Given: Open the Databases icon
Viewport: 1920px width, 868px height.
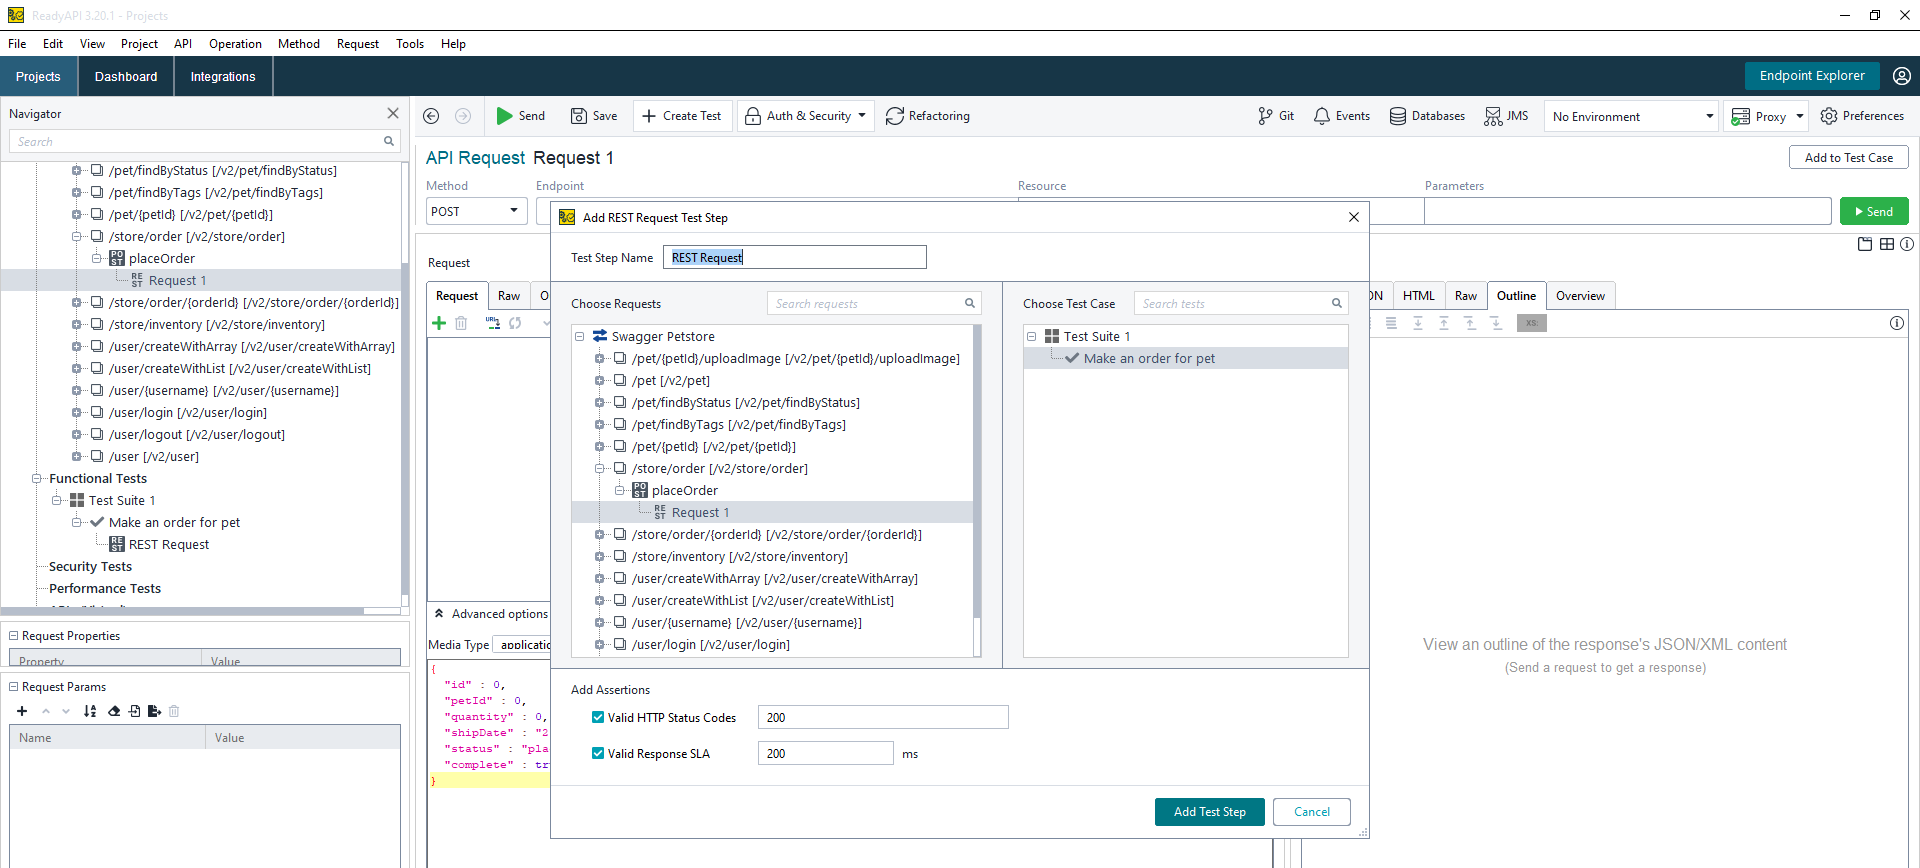Looking at the screenshot, I should tap(1398, 116).
